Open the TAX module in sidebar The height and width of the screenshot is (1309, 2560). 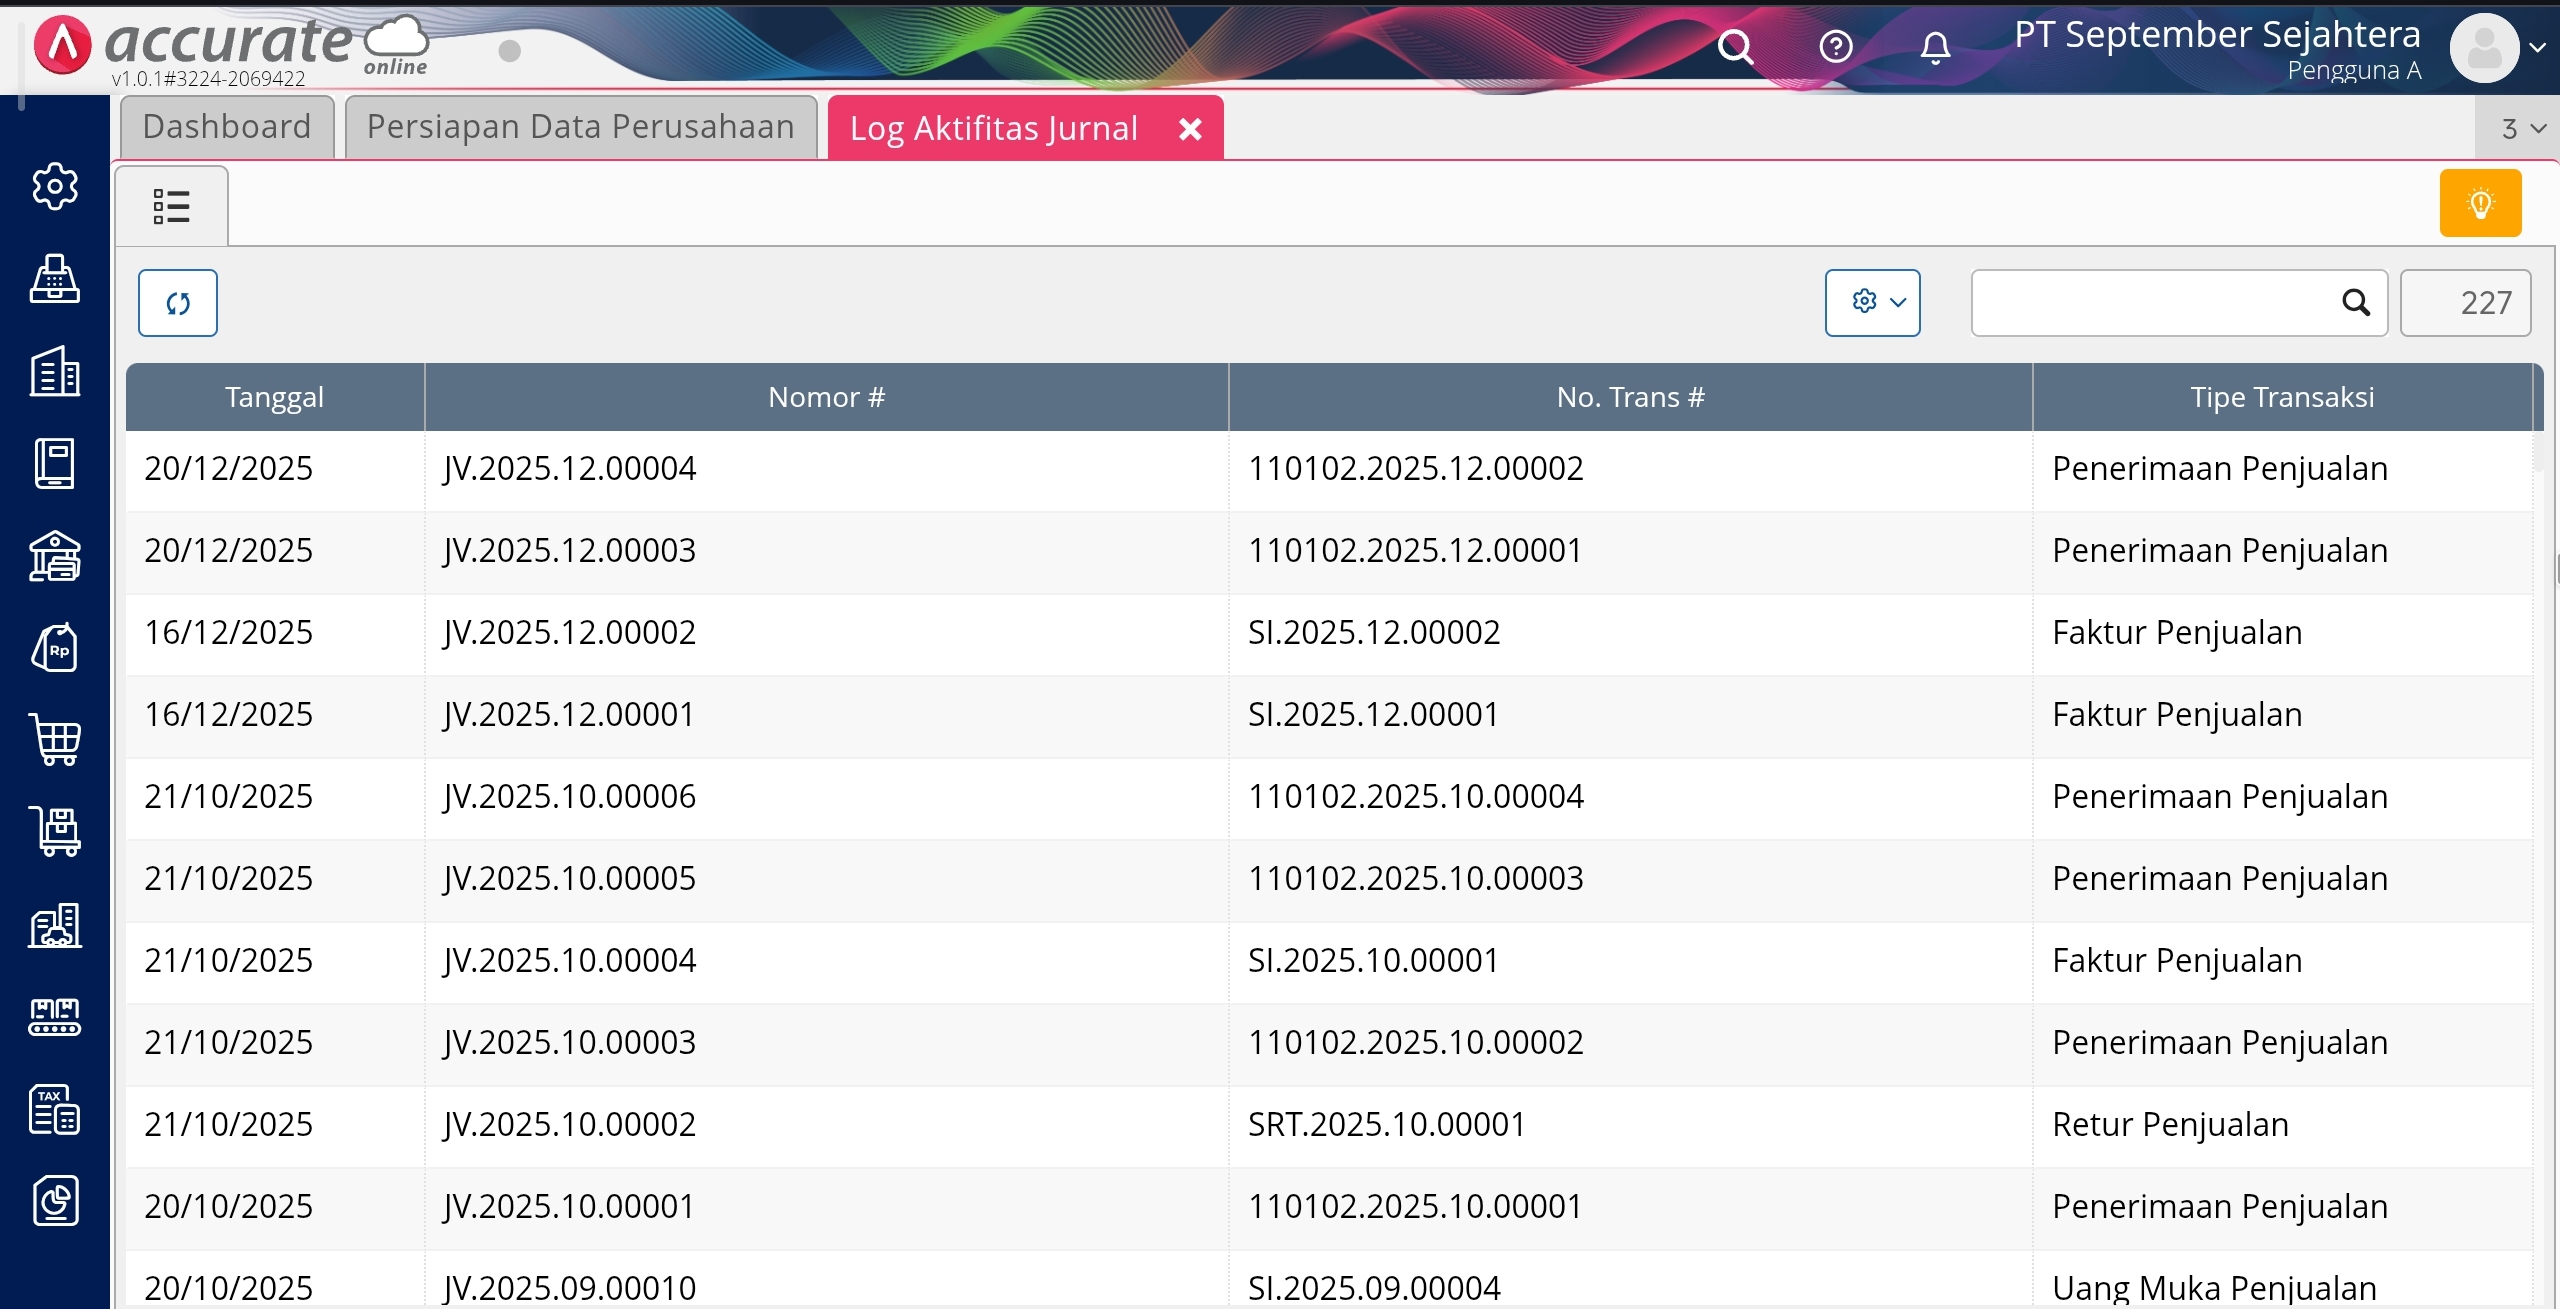55,1109
